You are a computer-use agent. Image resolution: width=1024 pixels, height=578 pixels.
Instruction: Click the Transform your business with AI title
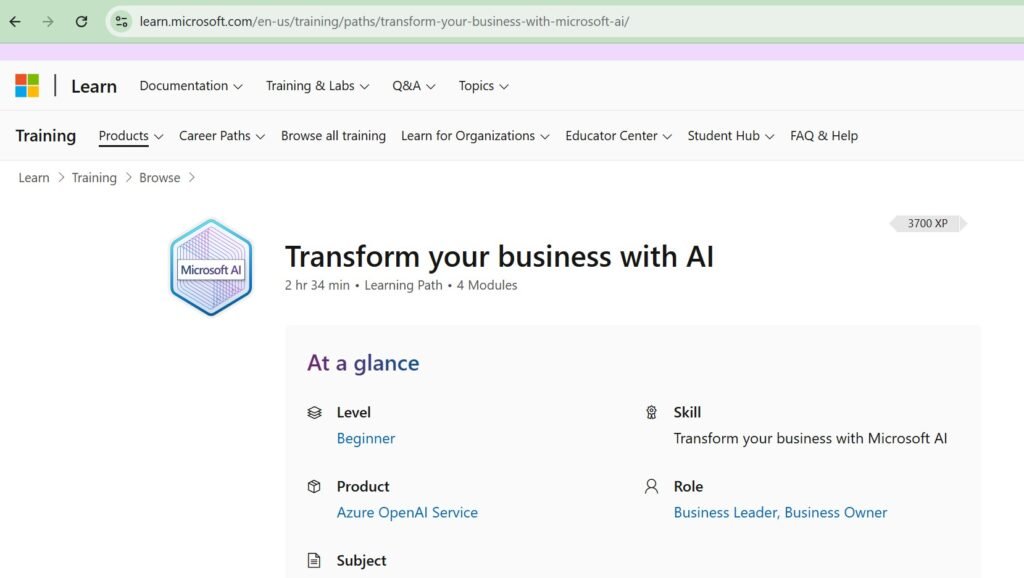point(499,256)
